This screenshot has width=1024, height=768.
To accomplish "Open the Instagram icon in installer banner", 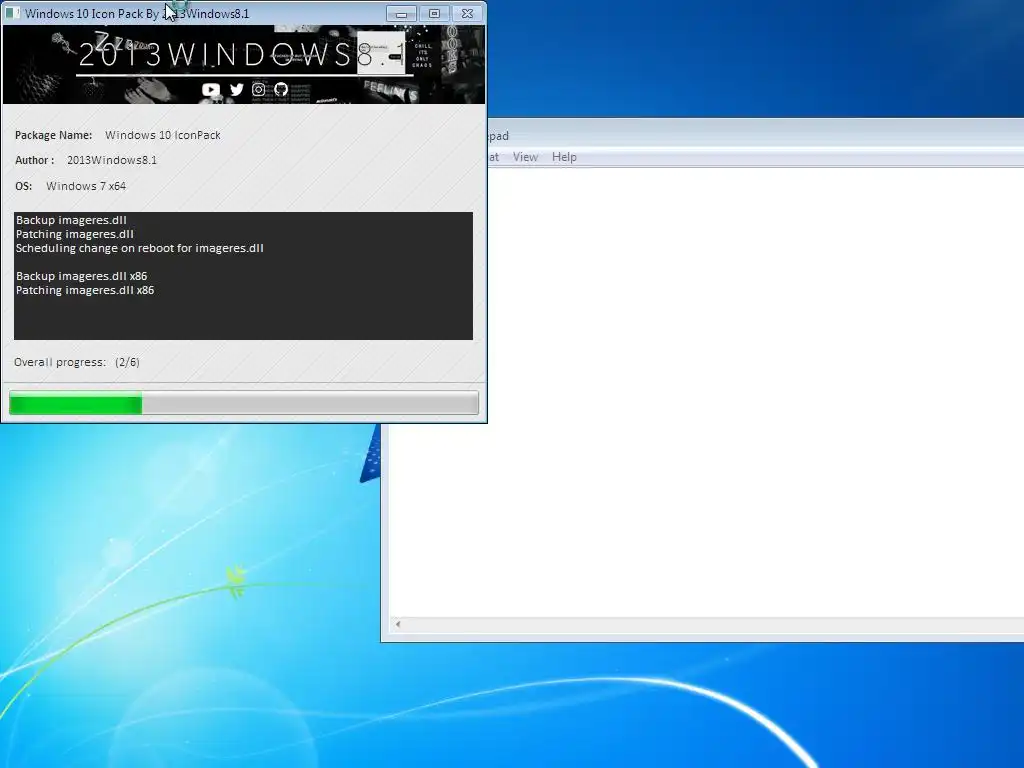I will point(259,89).
